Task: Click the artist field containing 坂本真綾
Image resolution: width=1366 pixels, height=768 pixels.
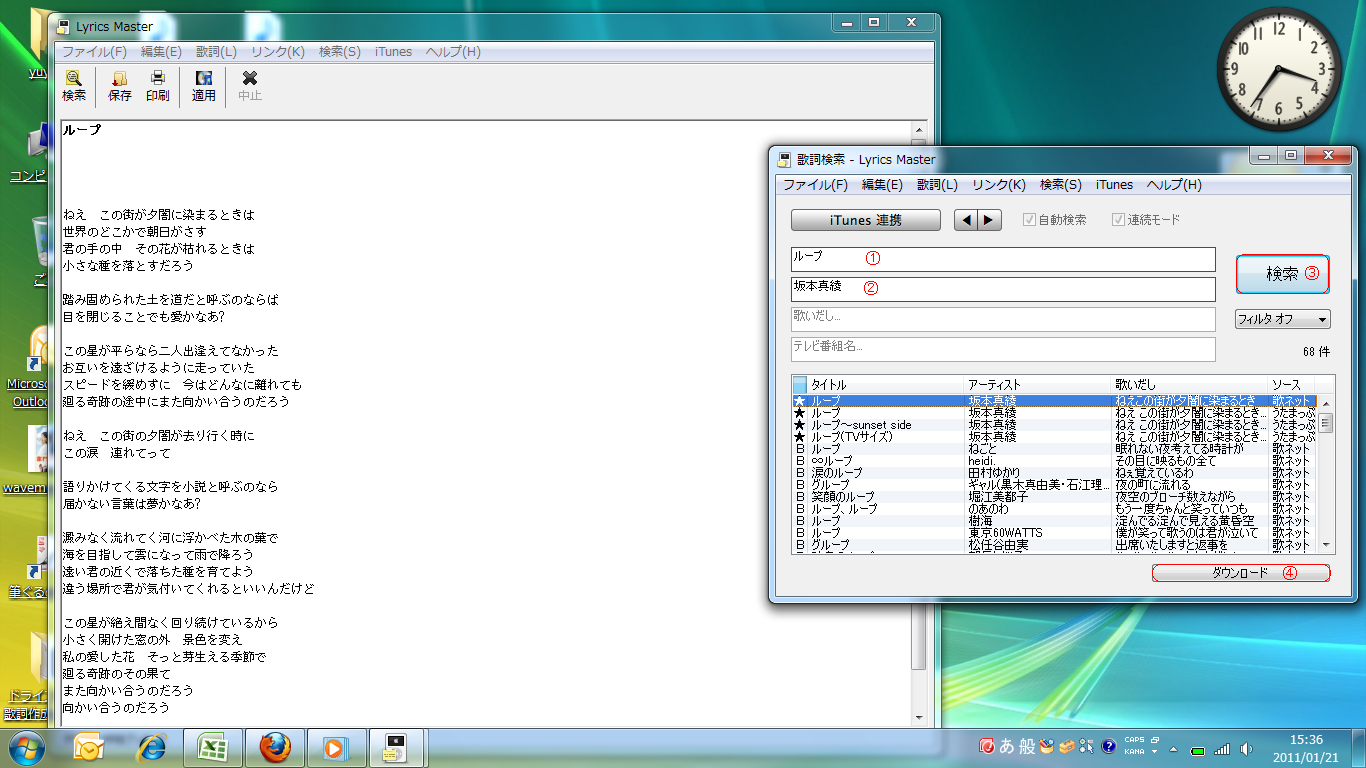Action: [x=1003, y=289]
